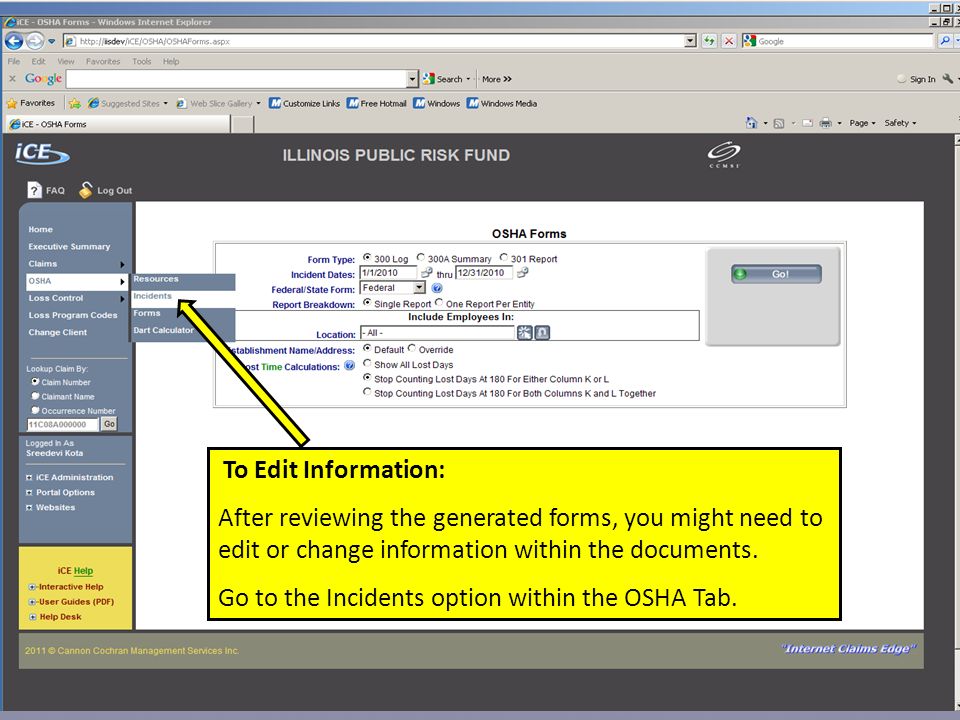Open the Federal/State Form dropdown
This screenshot has height=720, width=960.
(x=419, y=288)
